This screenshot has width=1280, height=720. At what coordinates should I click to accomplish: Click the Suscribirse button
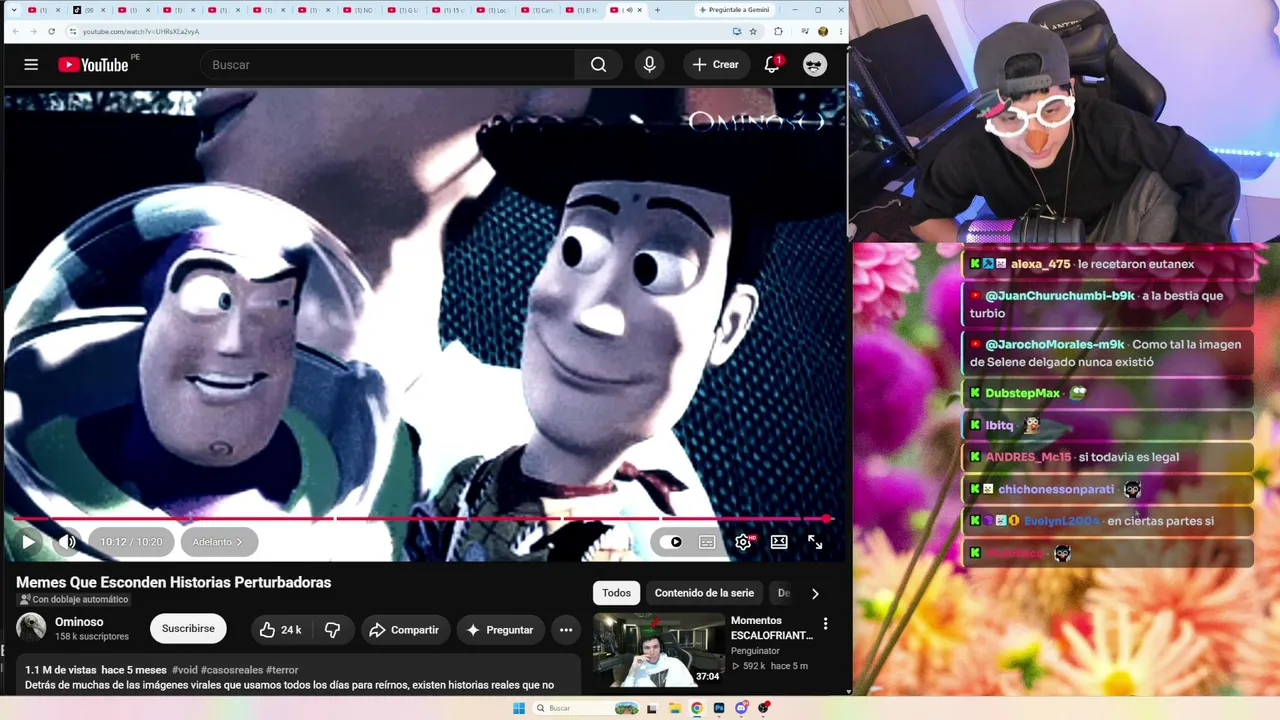188,629
